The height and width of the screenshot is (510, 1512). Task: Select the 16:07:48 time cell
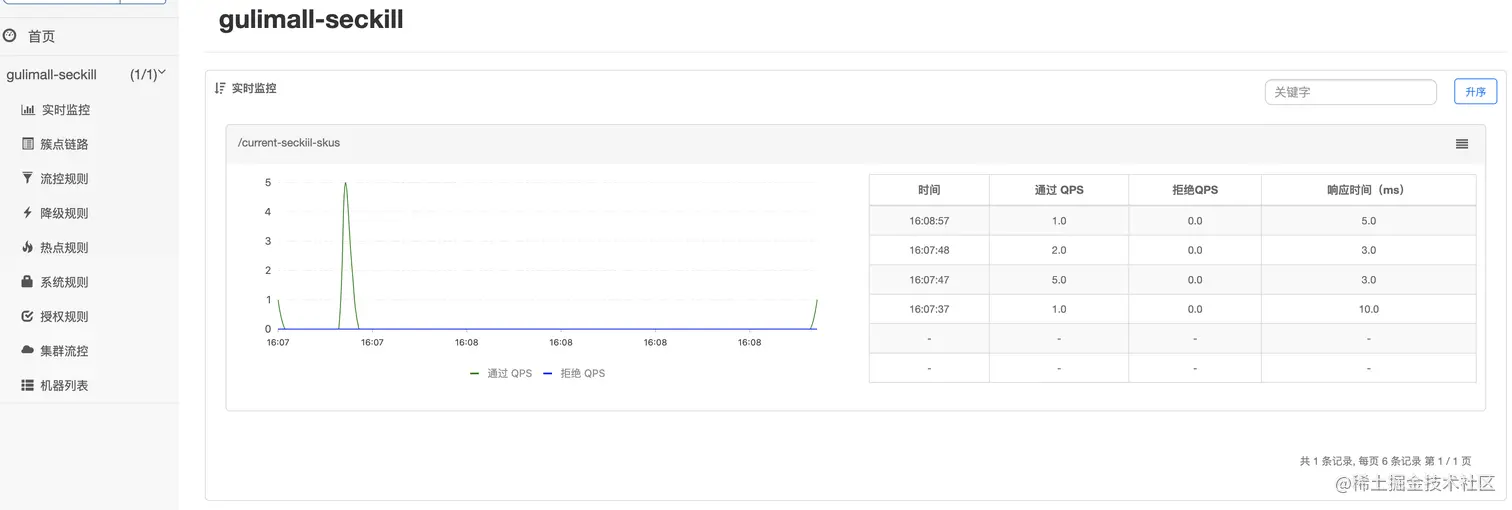[929, 250]
